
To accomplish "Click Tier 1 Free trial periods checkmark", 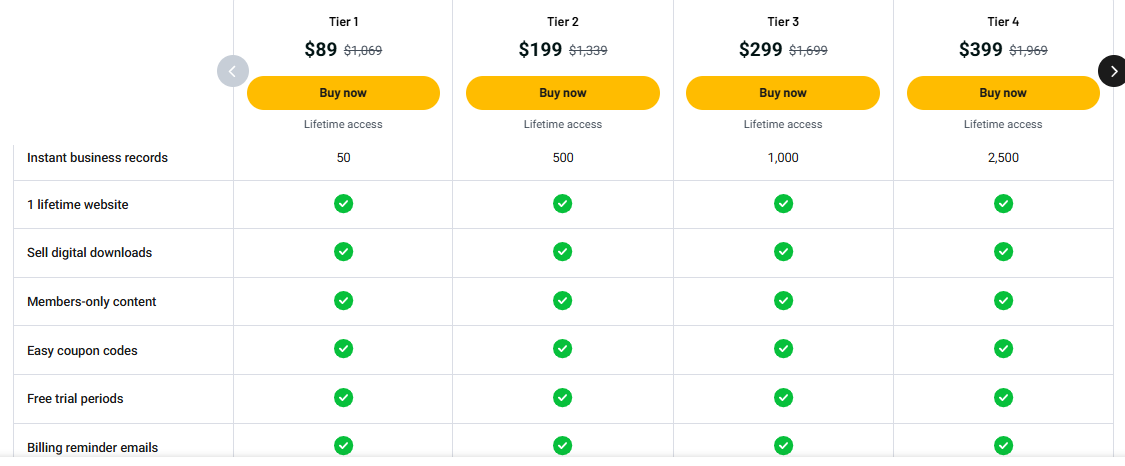I will [344, 397].
